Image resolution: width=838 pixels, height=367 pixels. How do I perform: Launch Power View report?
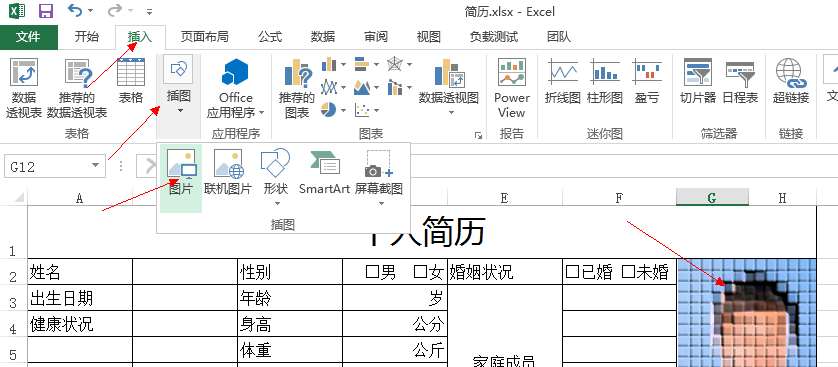511,88
